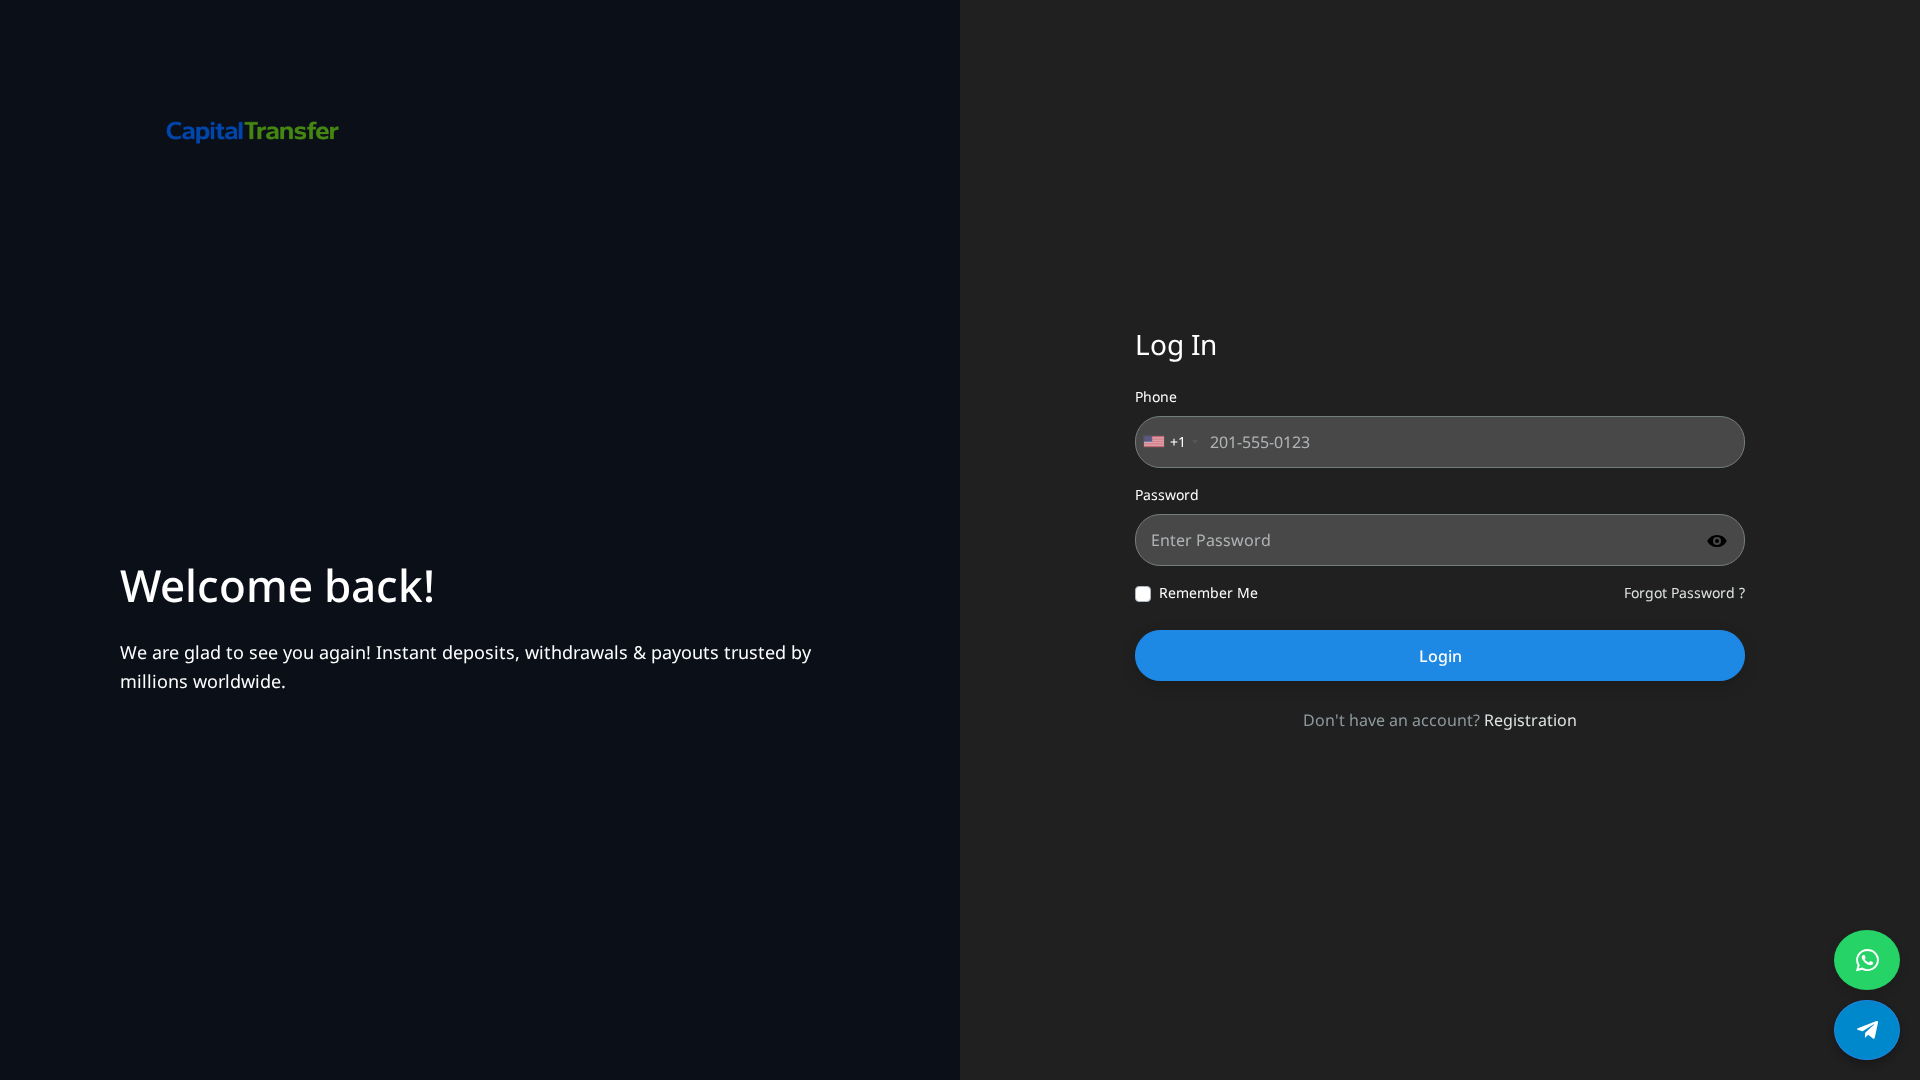Image resolution: width=1920 pixels, height=1080 pixels.
Task: Open Forgot Password recovery
Action: (1683, 592)
